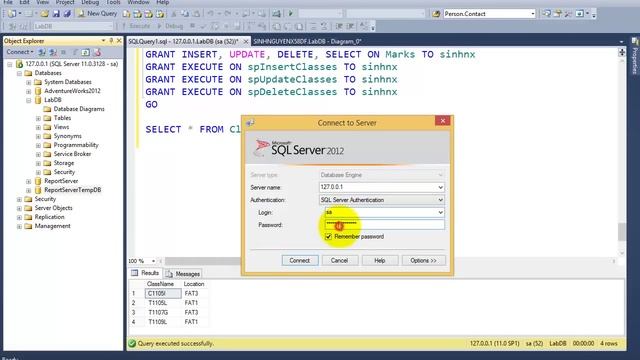Click the Help button in the dialog
Viewport: 640px width, 360px height.
point(380,260)
